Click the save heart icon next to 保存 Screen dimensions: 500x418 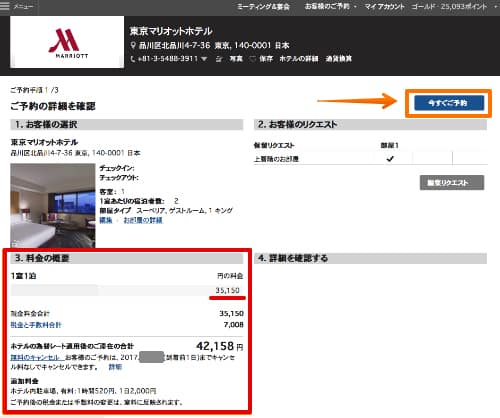pyautogui.click(x=252, y=59)
